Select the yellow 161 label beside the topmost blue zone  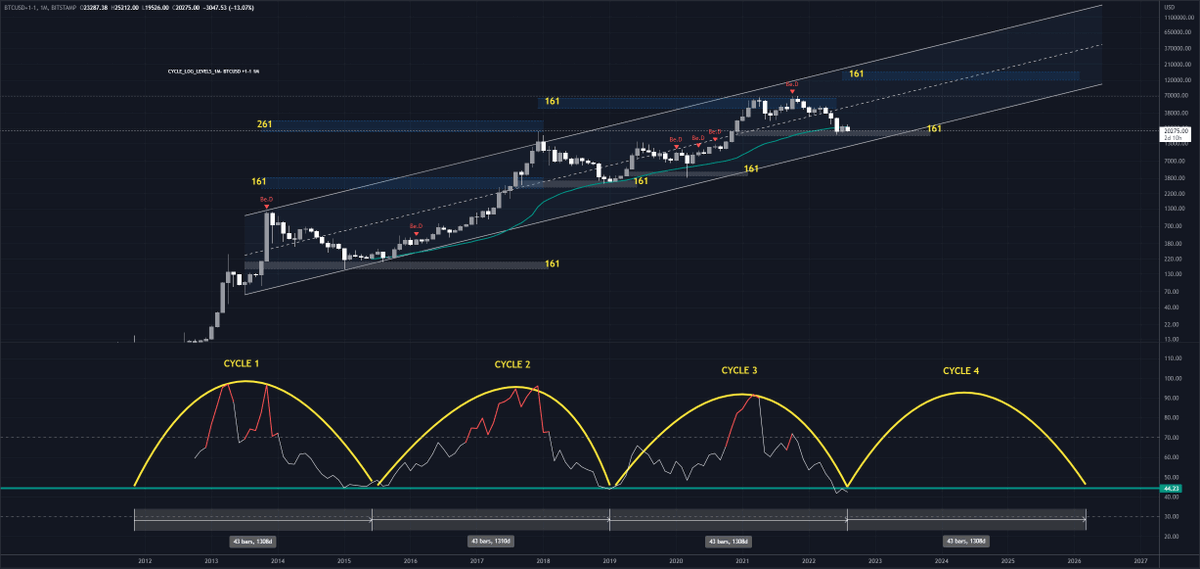[x=857, y=74]
